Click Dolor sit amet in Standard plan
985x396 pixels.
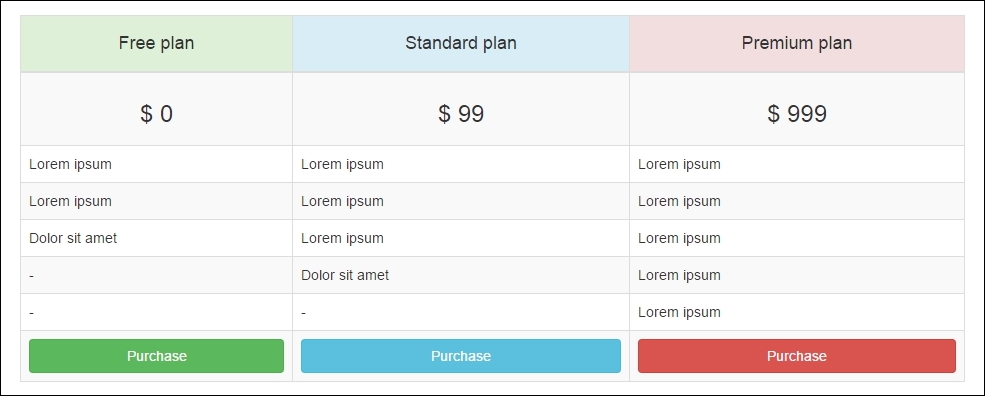(345, 275)
